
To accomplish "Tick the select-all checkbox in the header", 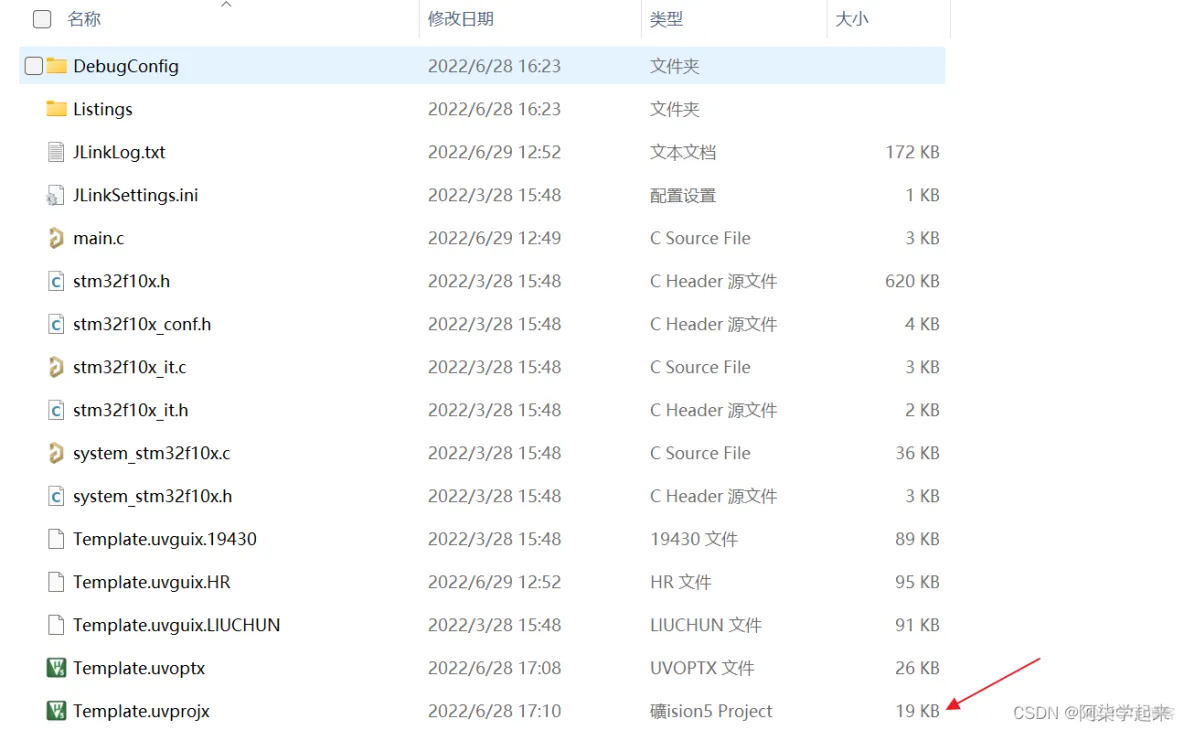I will [x=42, y=19].
